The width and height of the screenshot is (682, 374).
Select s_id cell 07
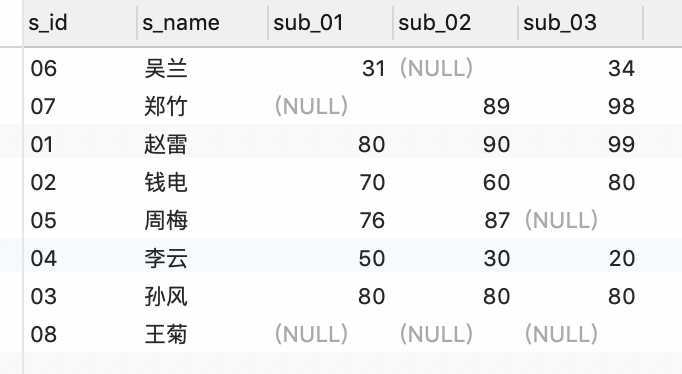(43, 107)
